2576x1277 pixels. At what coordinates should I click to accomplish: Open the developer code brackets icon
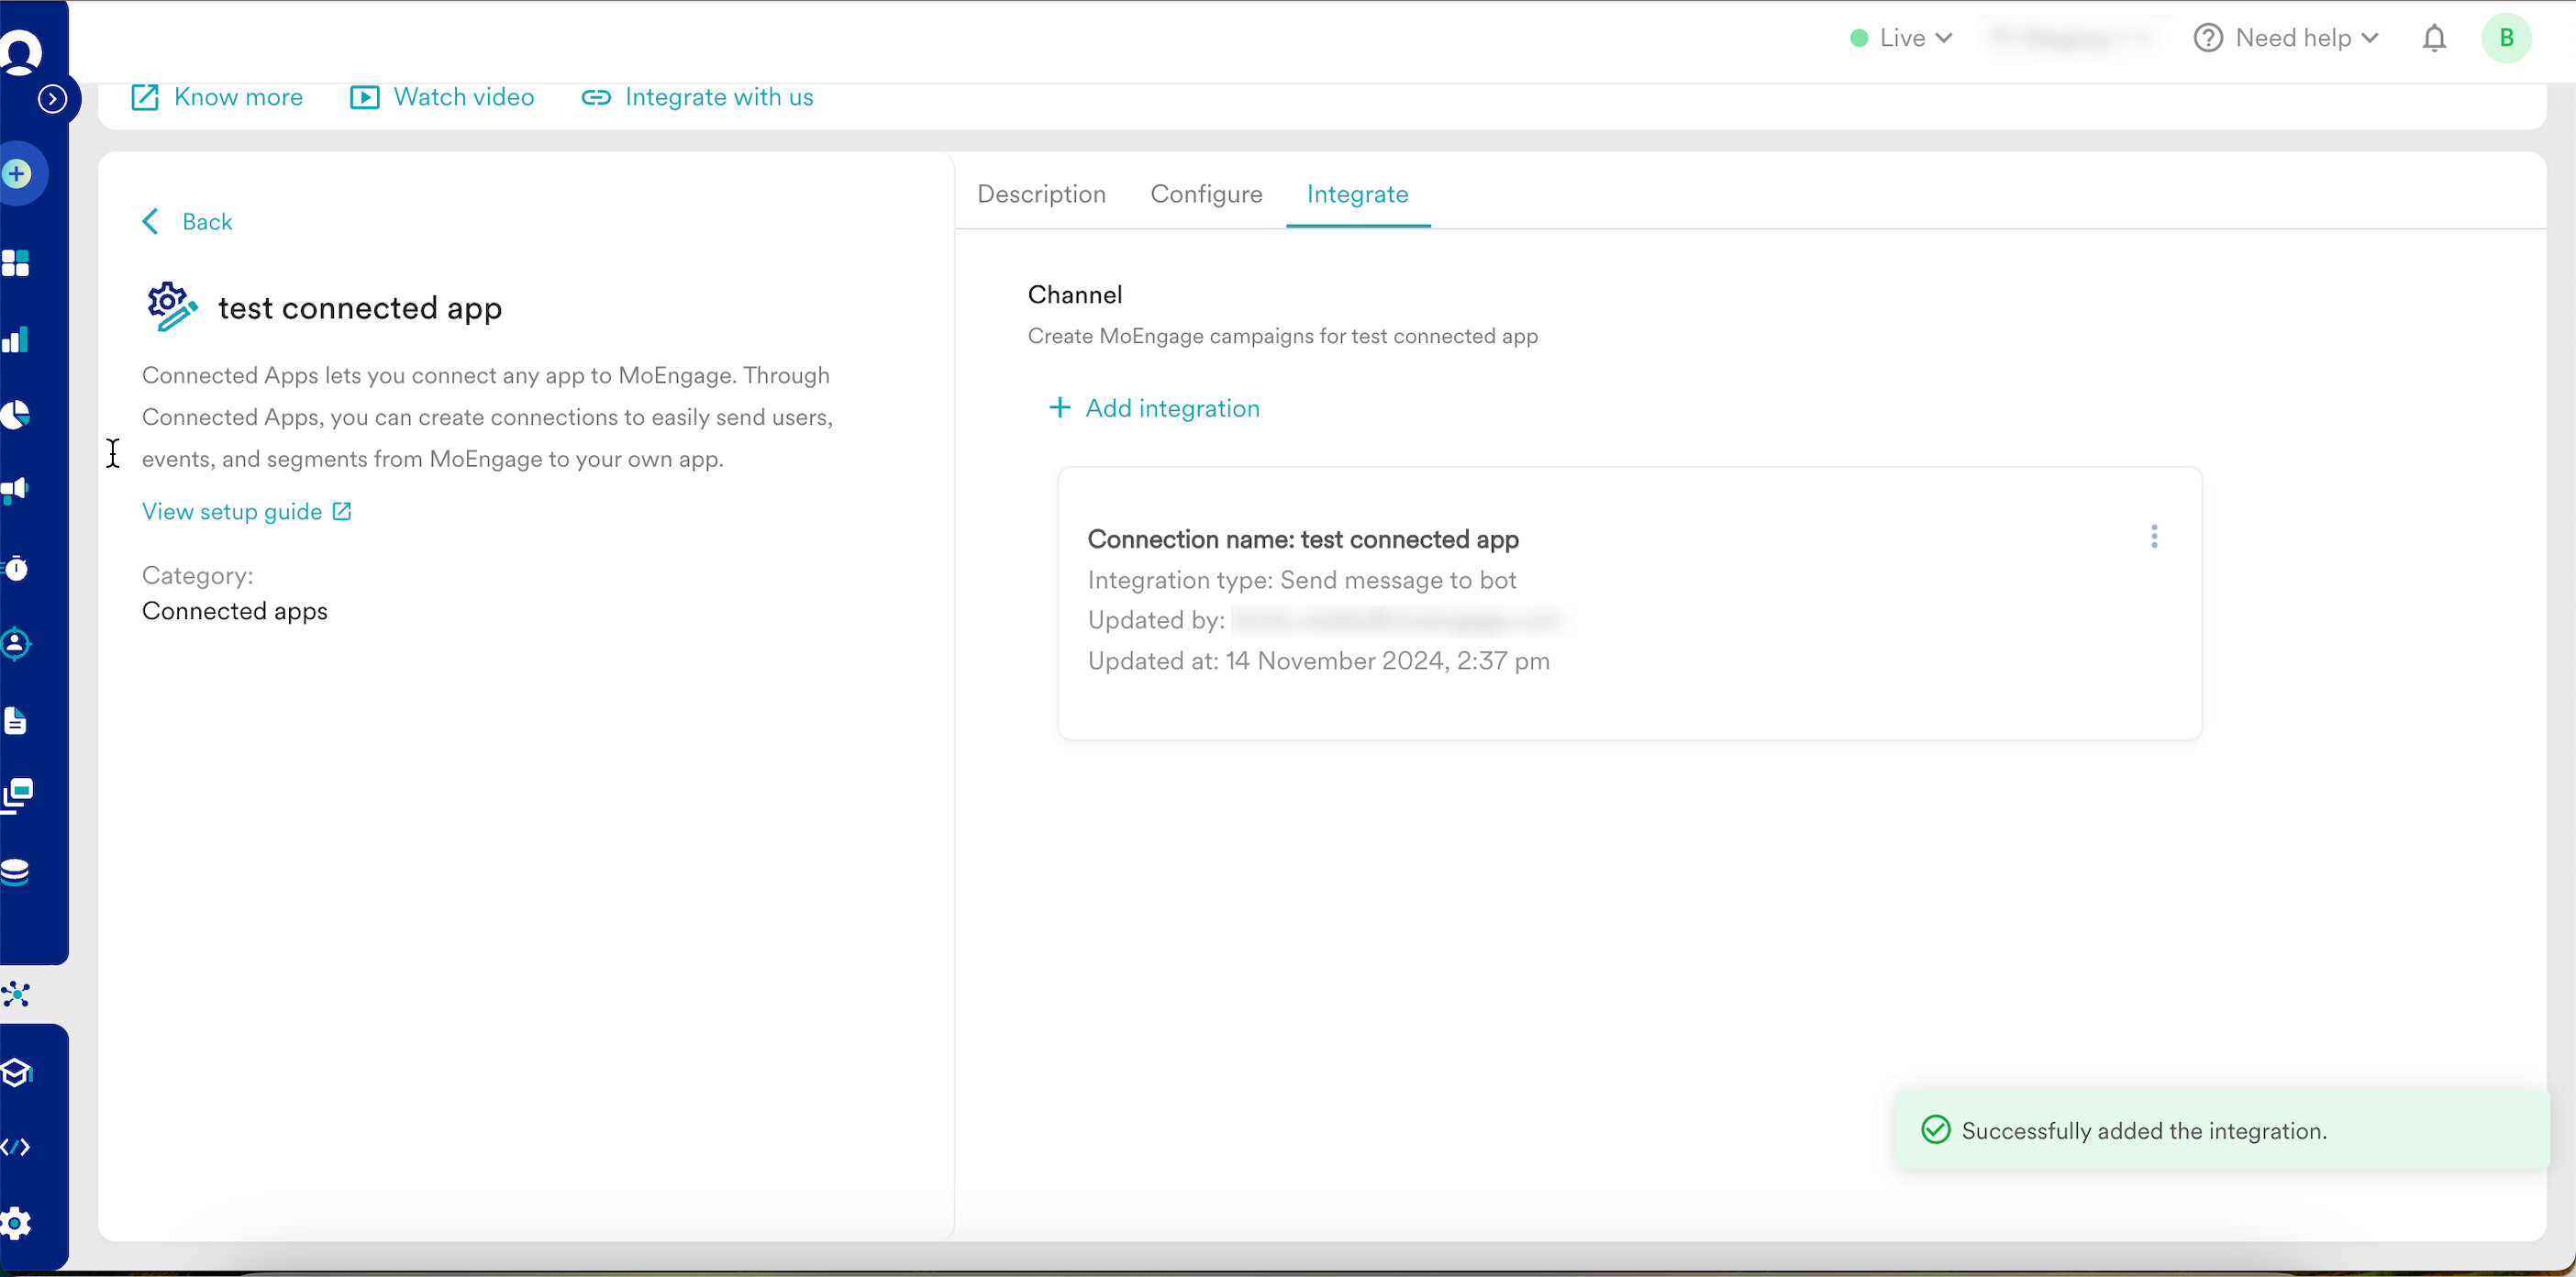click(16, 1146)
